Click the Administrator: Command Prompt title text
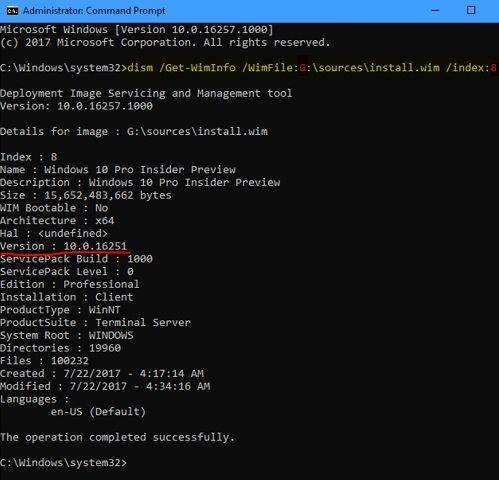The image size is (499, 480). (94, 11)
